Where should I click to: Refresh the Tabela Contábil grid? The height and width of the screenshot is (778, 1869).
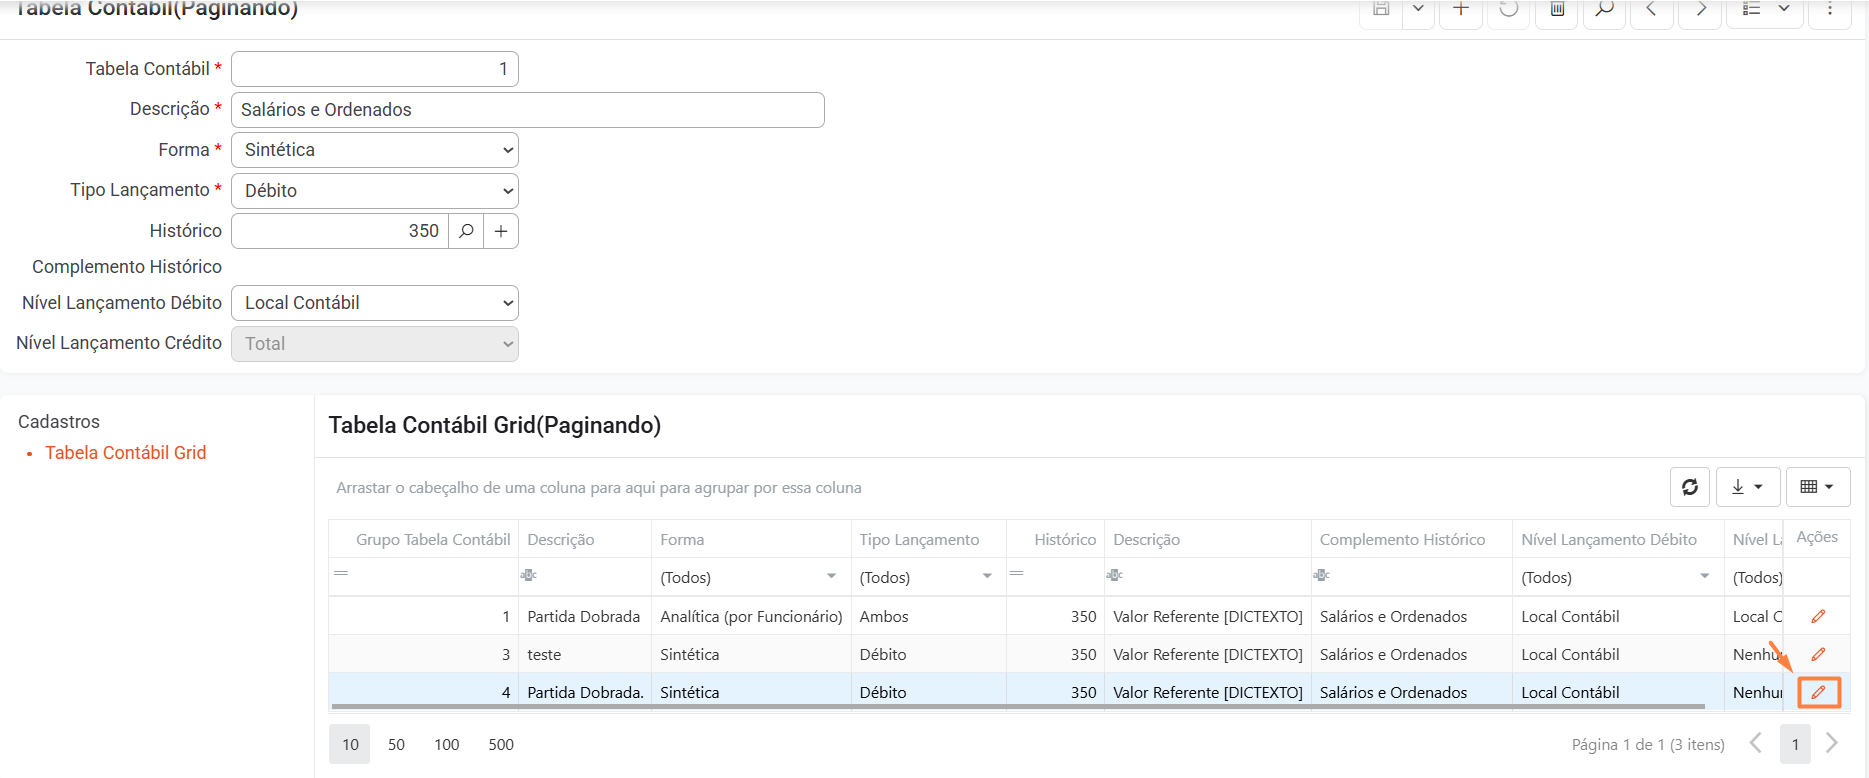[1689, 487]
